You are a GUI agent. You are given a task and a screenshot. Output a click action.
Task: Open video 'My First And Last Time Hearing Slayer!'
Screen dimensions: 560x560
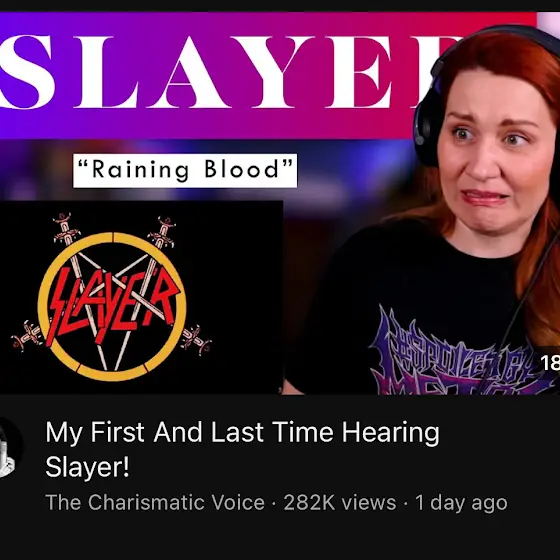click(242, 449)
